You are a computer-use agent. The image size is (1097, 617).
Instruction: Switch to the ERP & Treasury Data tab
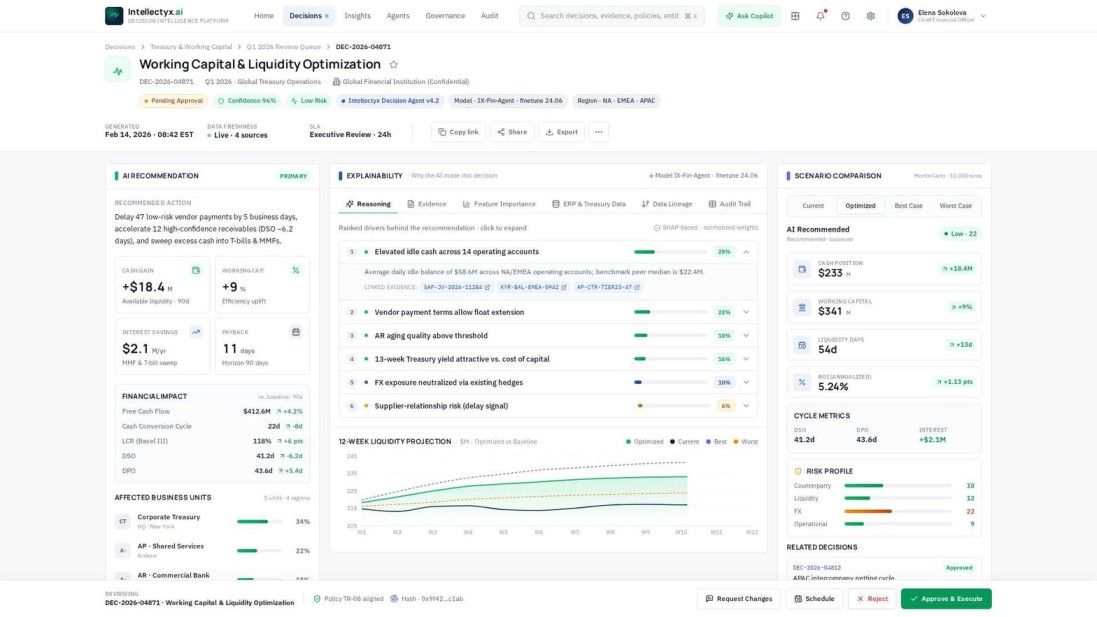click(588, 204)
